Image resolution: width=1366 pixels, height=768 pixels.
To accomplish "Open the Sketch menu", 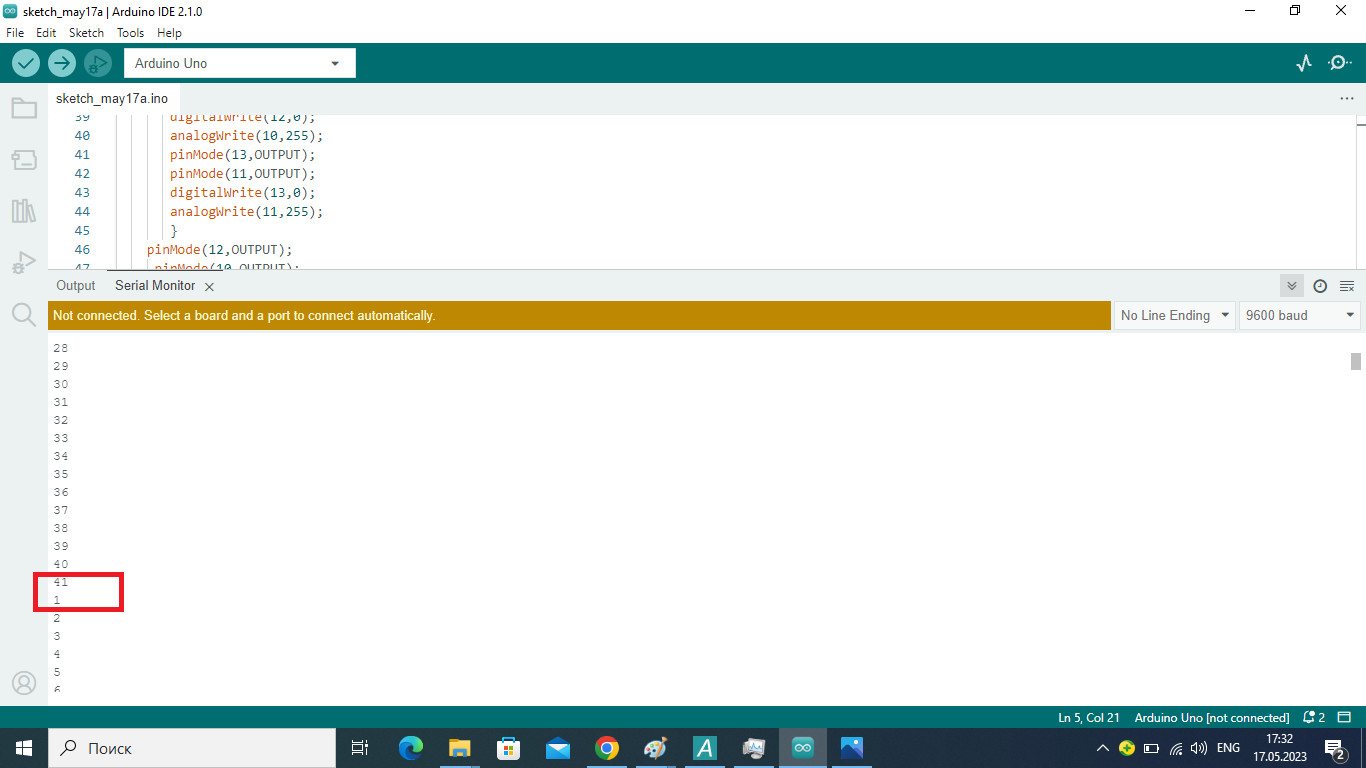I will click(x=86, y=33).
